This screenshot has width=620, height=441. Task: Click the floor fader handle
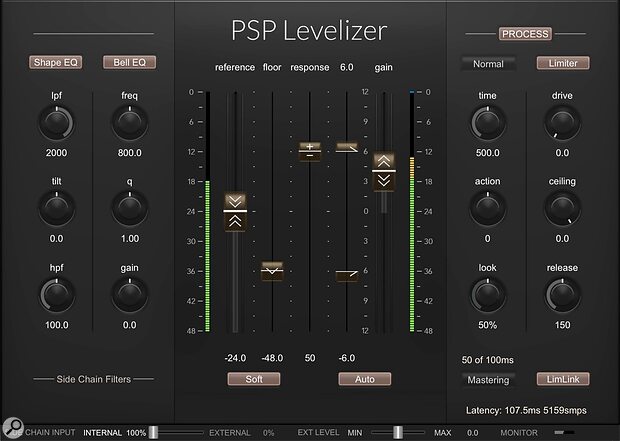tap(272, 271)
